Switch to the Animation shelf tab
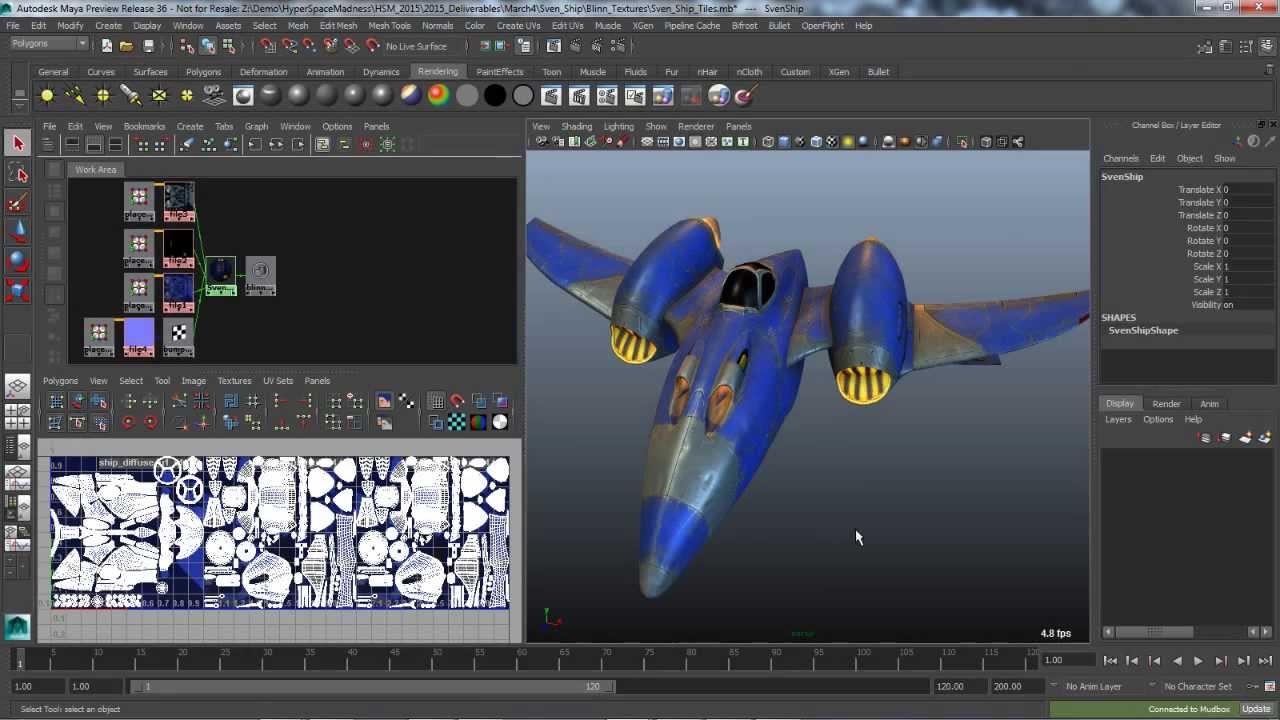The image size is (1280, 720). point(325,72)
